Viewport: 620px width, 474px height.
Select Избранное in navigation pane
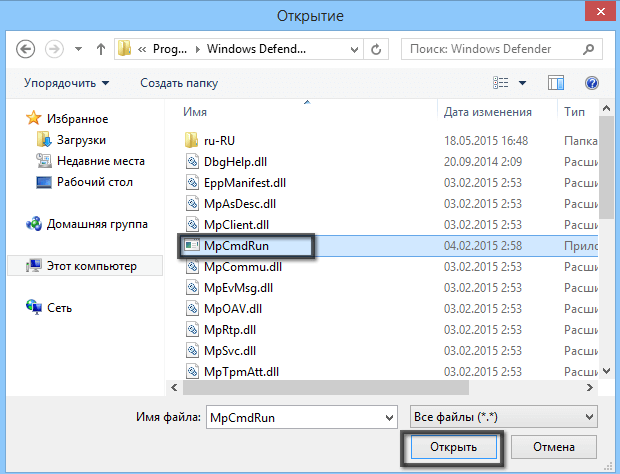[x=78, y=119]
